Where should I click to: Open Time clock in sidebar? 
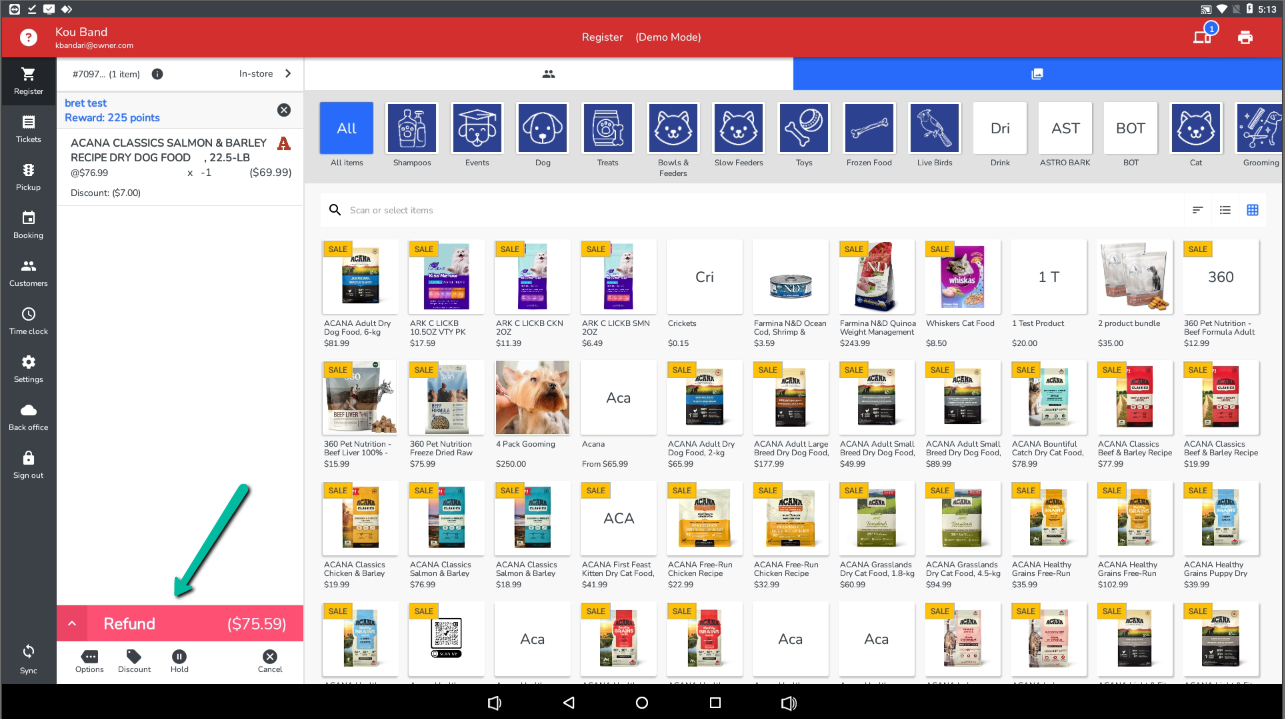coord(28,321)
